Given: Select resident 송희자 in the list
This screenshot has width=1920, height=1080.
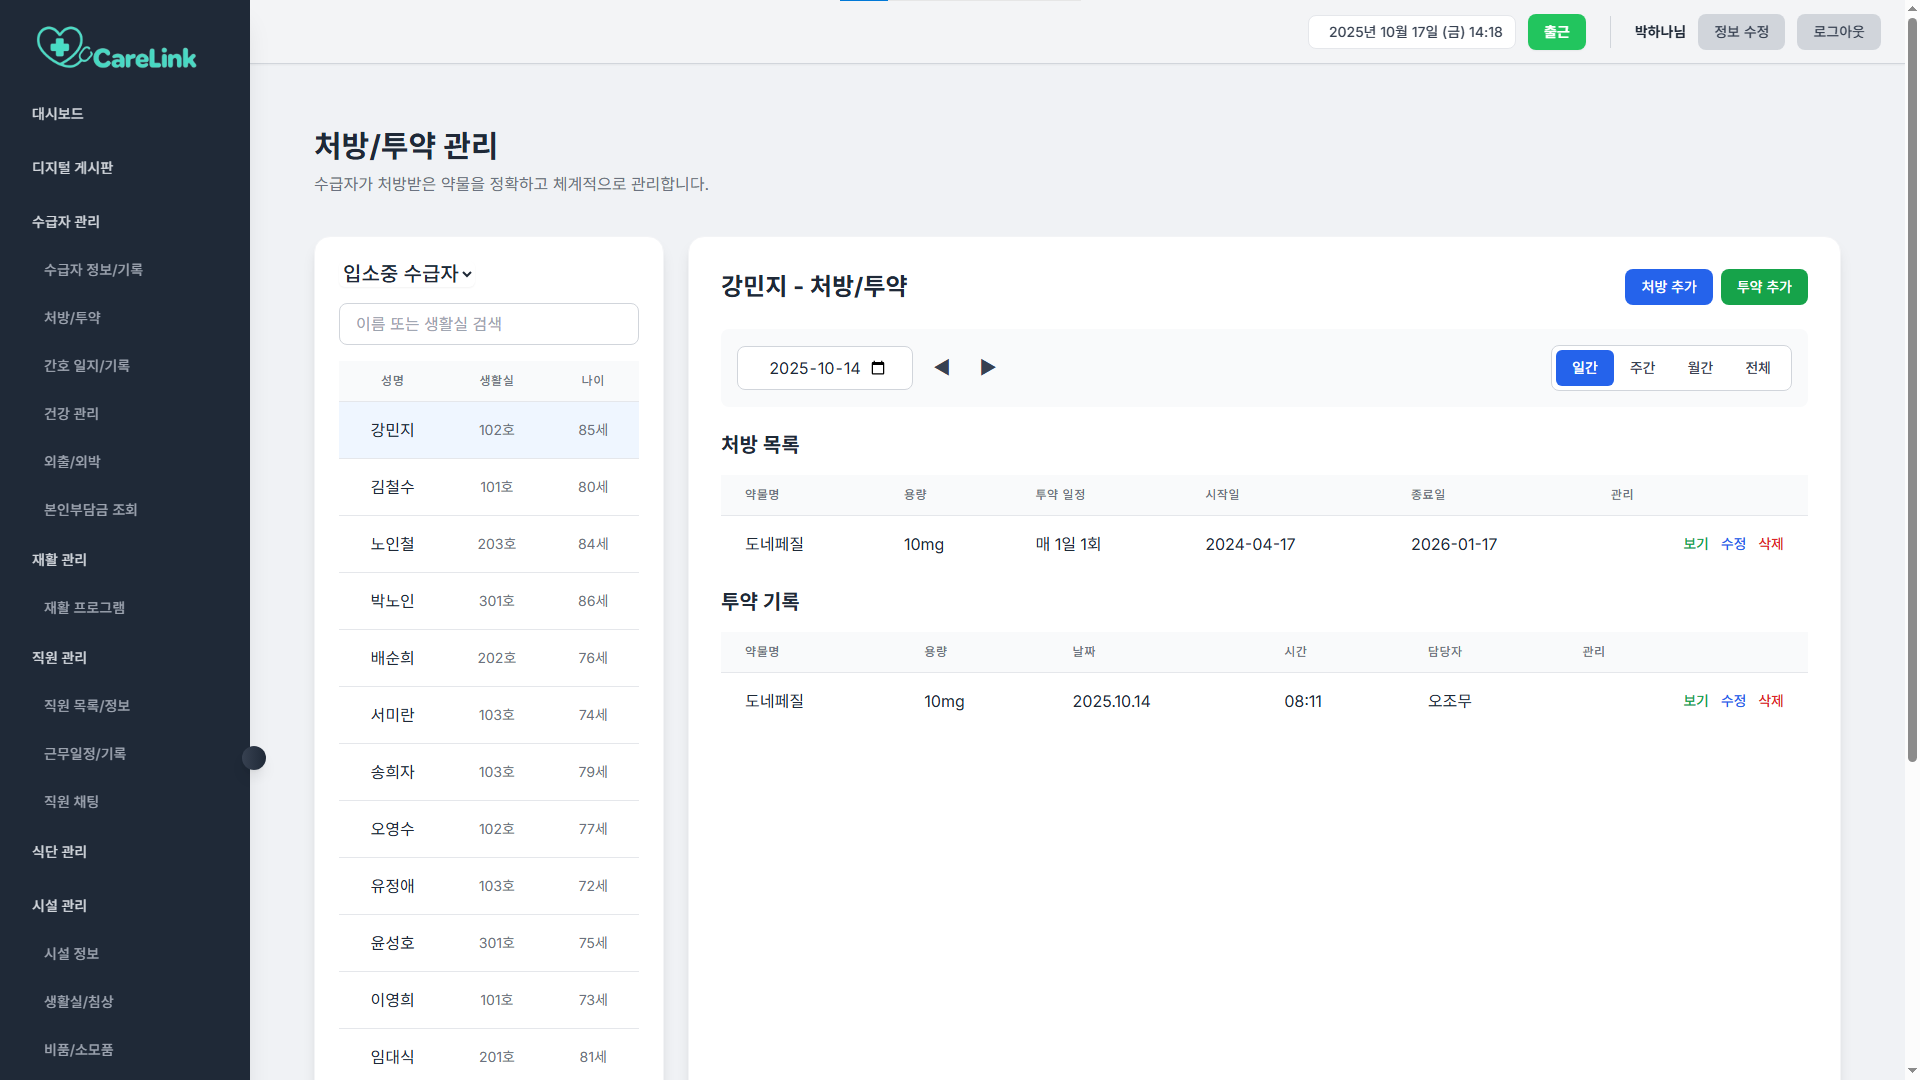Looking at the screenshot, I should click(489, 772).
